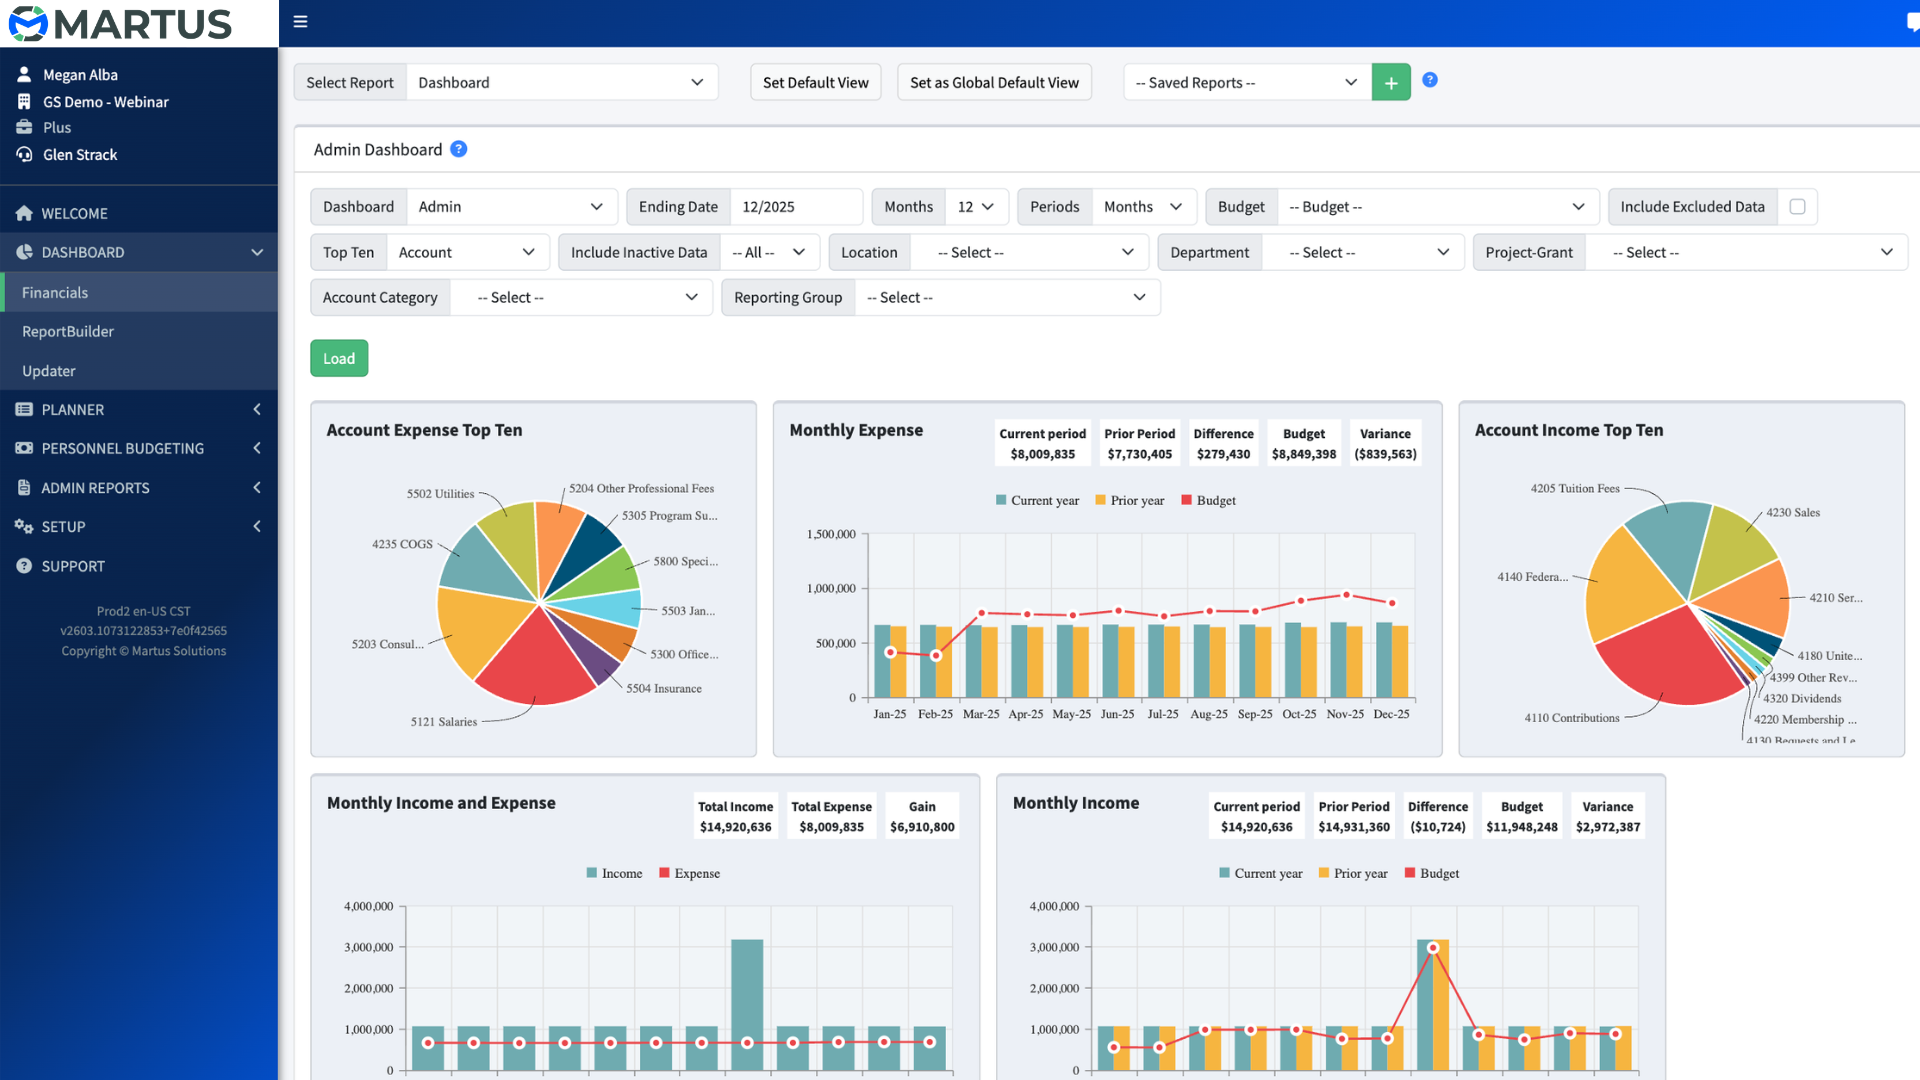Image resolution: width=1920 pixels, height=1080 pixels.
Task: Open the Account Category dropdown
Action: coord(581,297)
